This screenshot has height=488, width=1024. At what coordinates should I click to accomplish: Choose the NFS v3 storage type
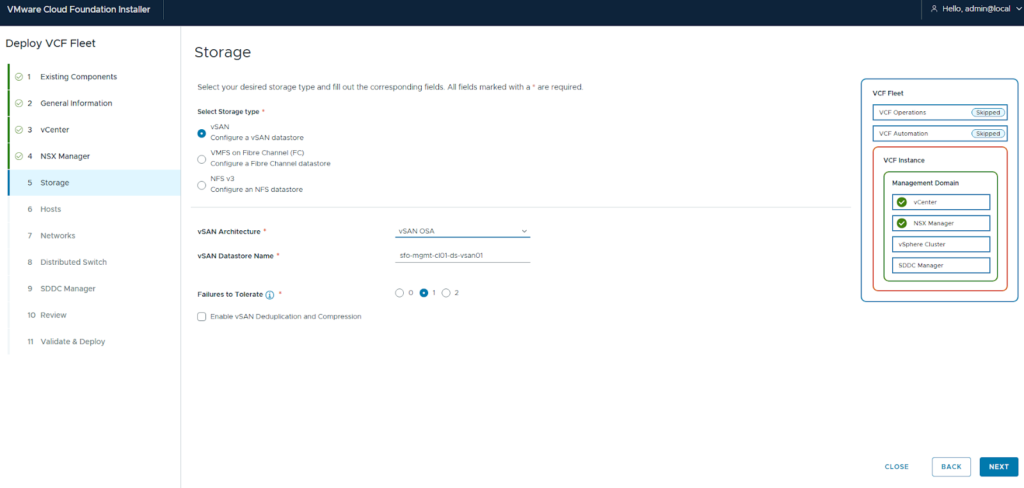point(202,184)
